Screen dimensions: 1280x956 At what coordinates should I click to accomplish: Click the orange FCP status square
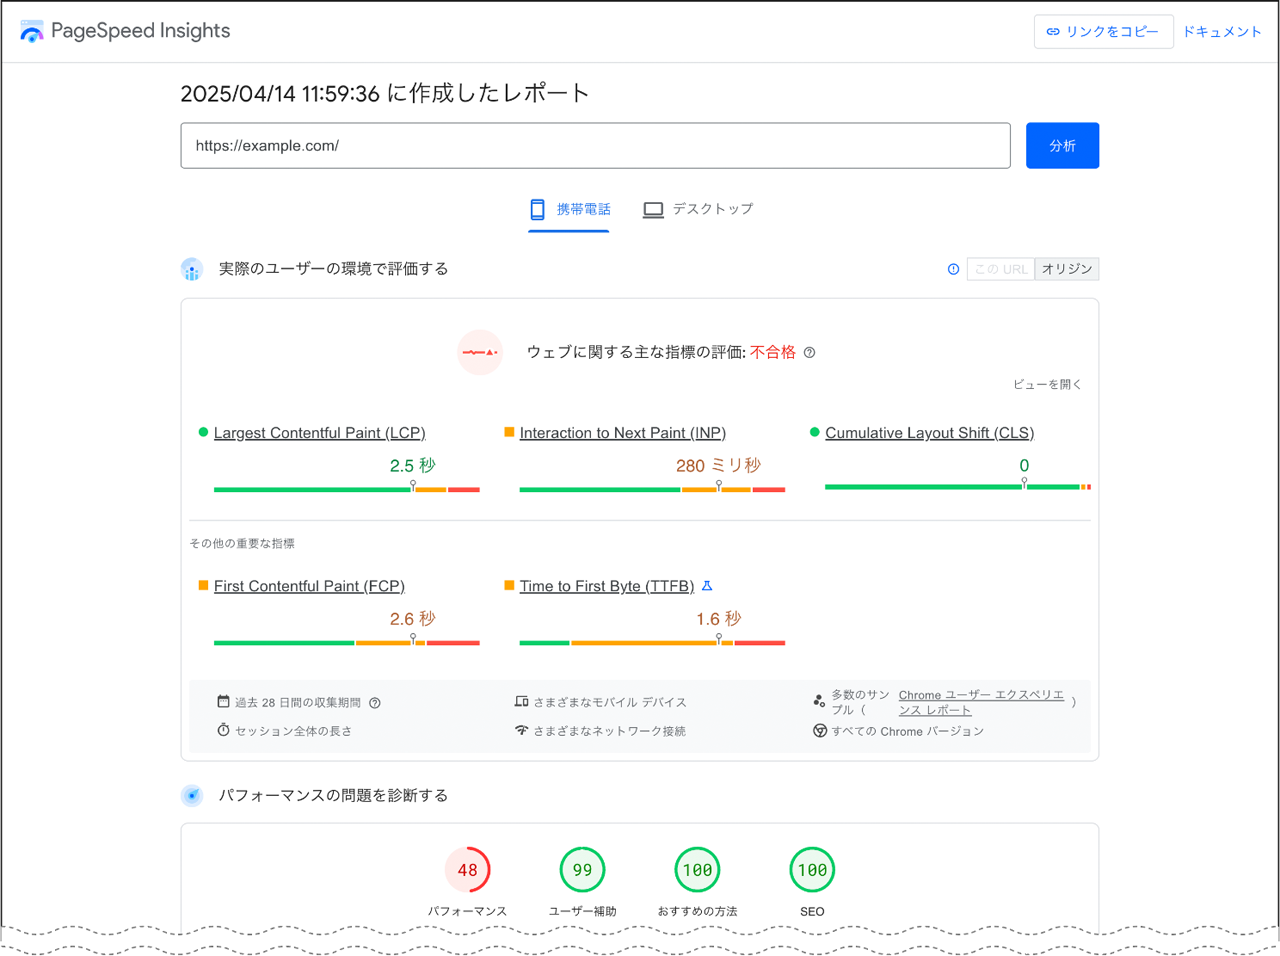coord(203,586)
